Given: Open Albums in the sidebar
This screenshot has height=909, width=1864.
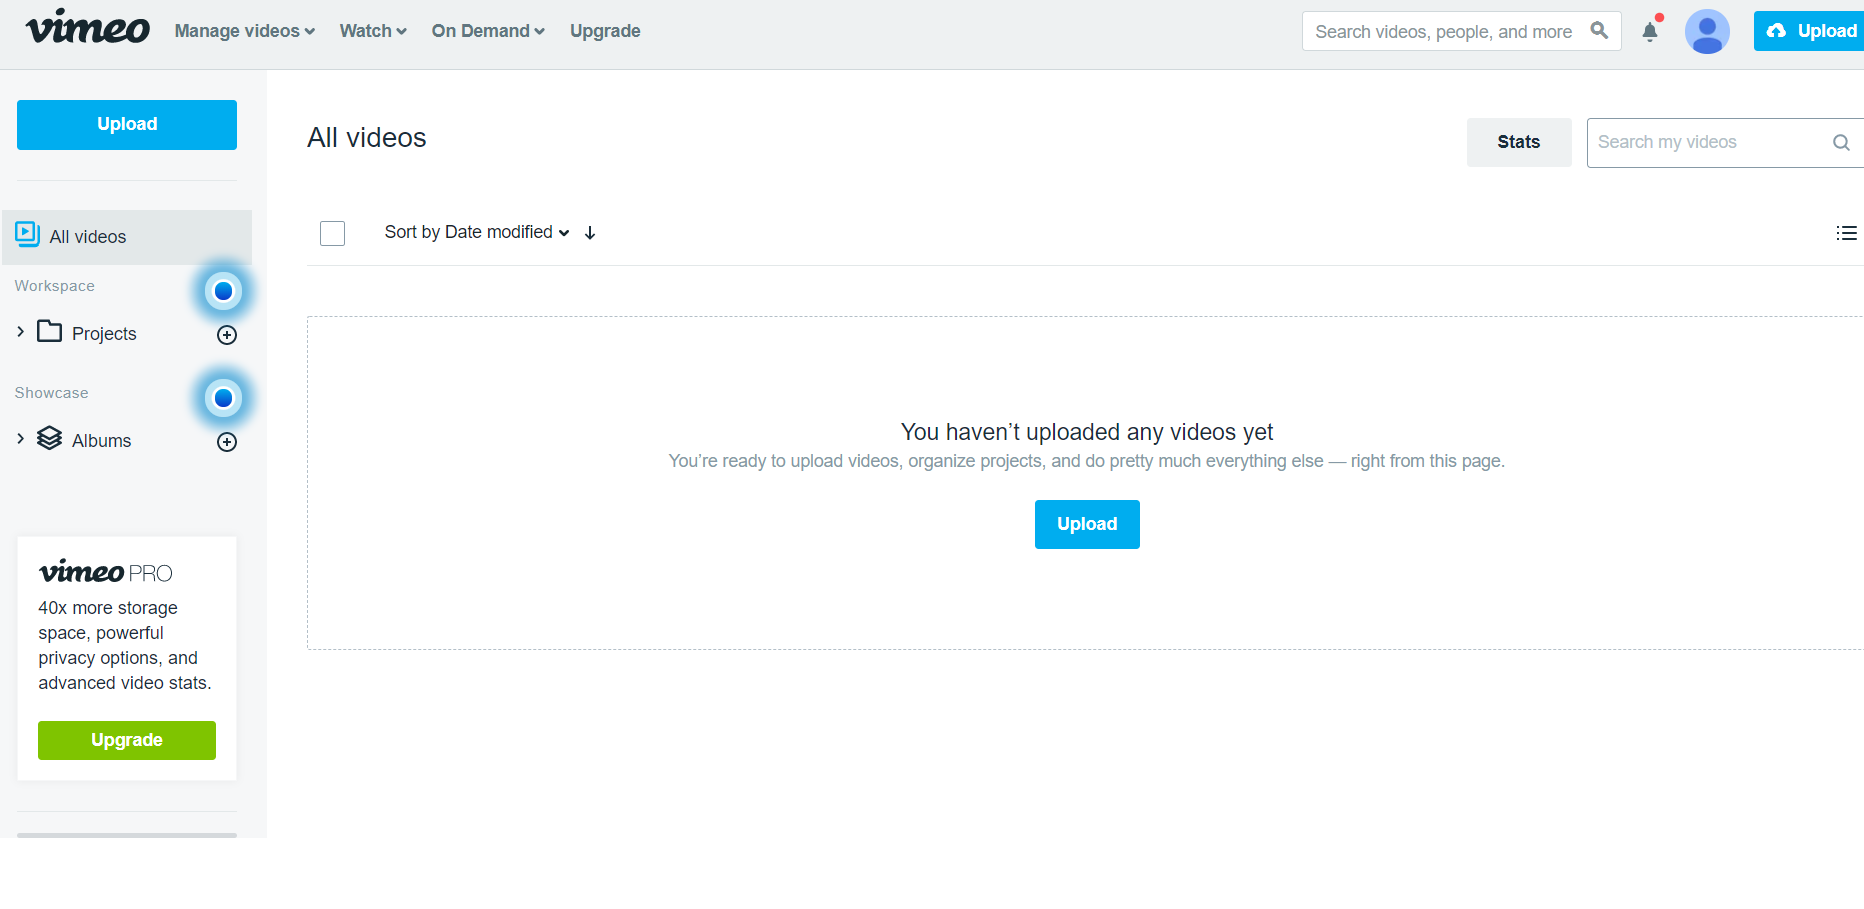Looking at the screenshot, I should tap(101, 441).
